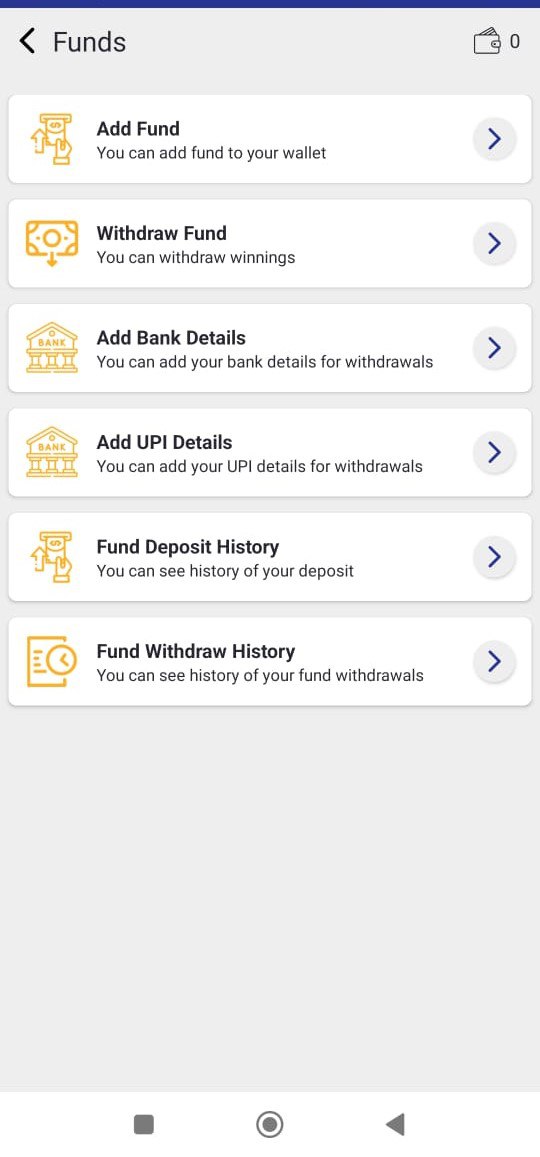Click the Add Bank Details bank icon
540x1157 pixels.
(52, 348)
